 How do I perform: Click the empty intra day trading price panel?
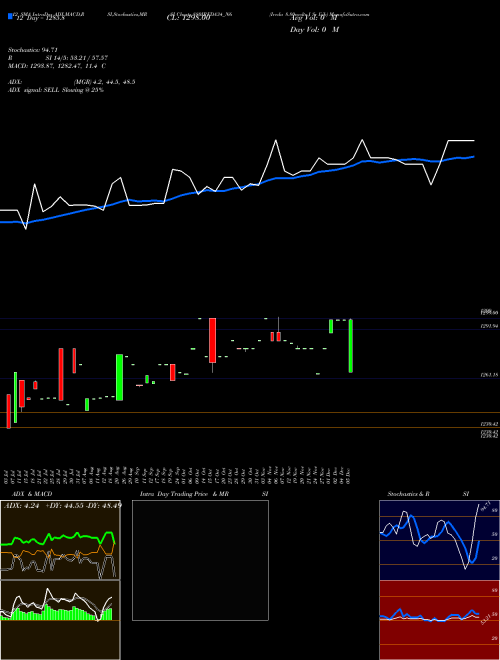(200, 560)
